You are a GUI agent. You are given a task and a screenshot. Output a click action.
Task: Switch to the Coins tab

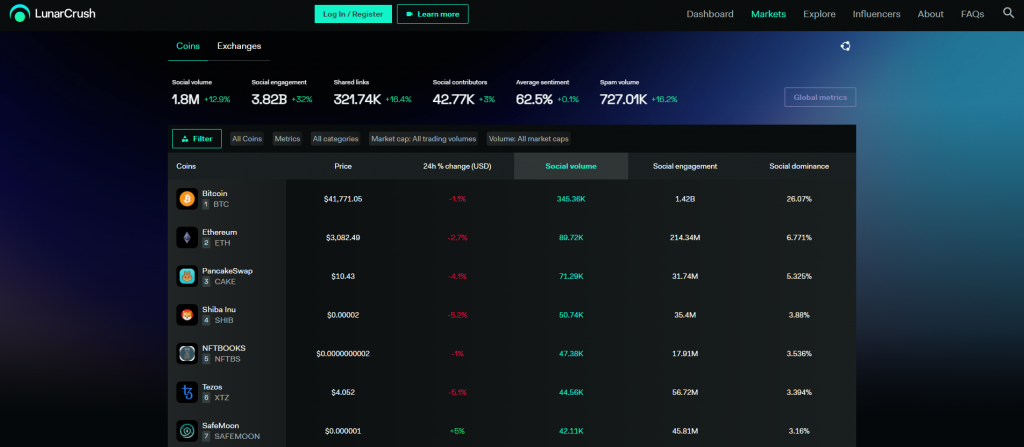coord(188,46)
